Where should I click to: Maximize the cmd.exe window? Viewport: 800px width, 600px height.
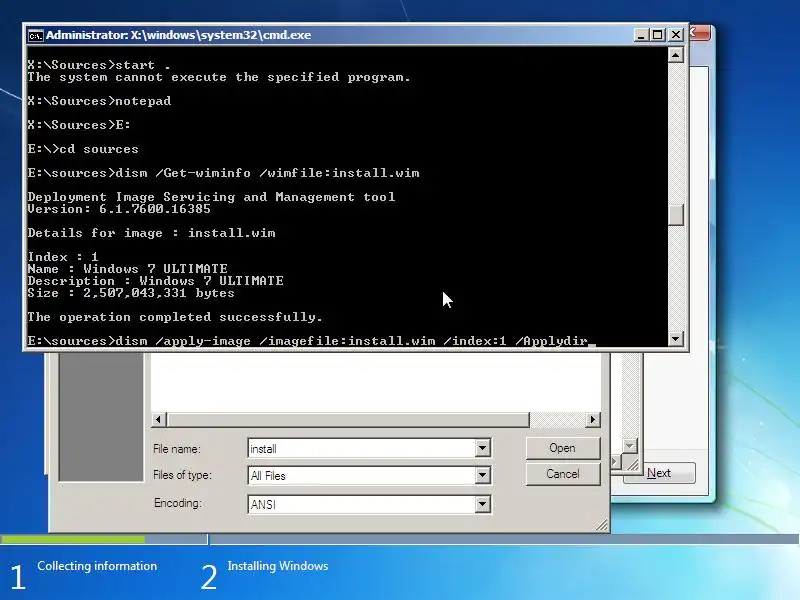pos(658,35)
